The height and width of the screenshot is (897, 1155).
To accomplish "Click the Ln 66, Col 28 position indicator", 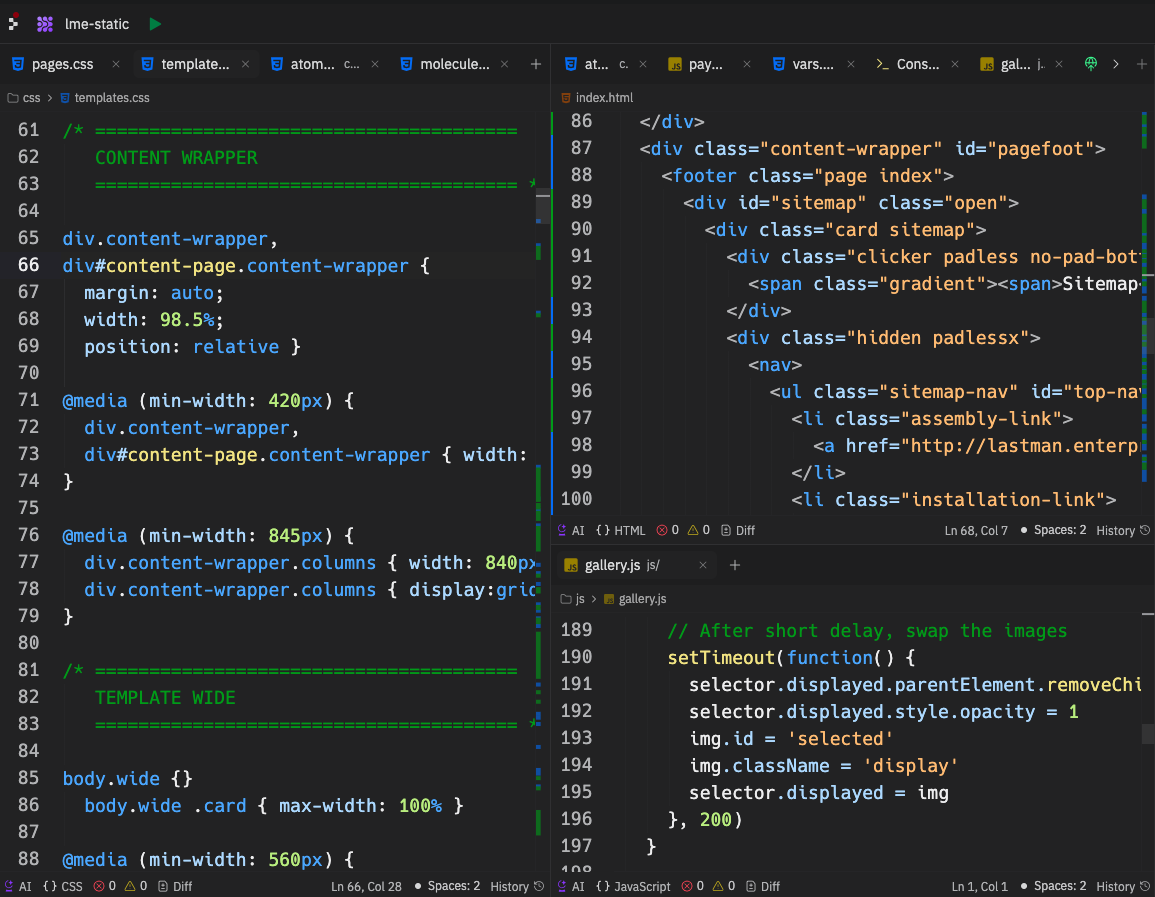I will [x=366, y=886].
